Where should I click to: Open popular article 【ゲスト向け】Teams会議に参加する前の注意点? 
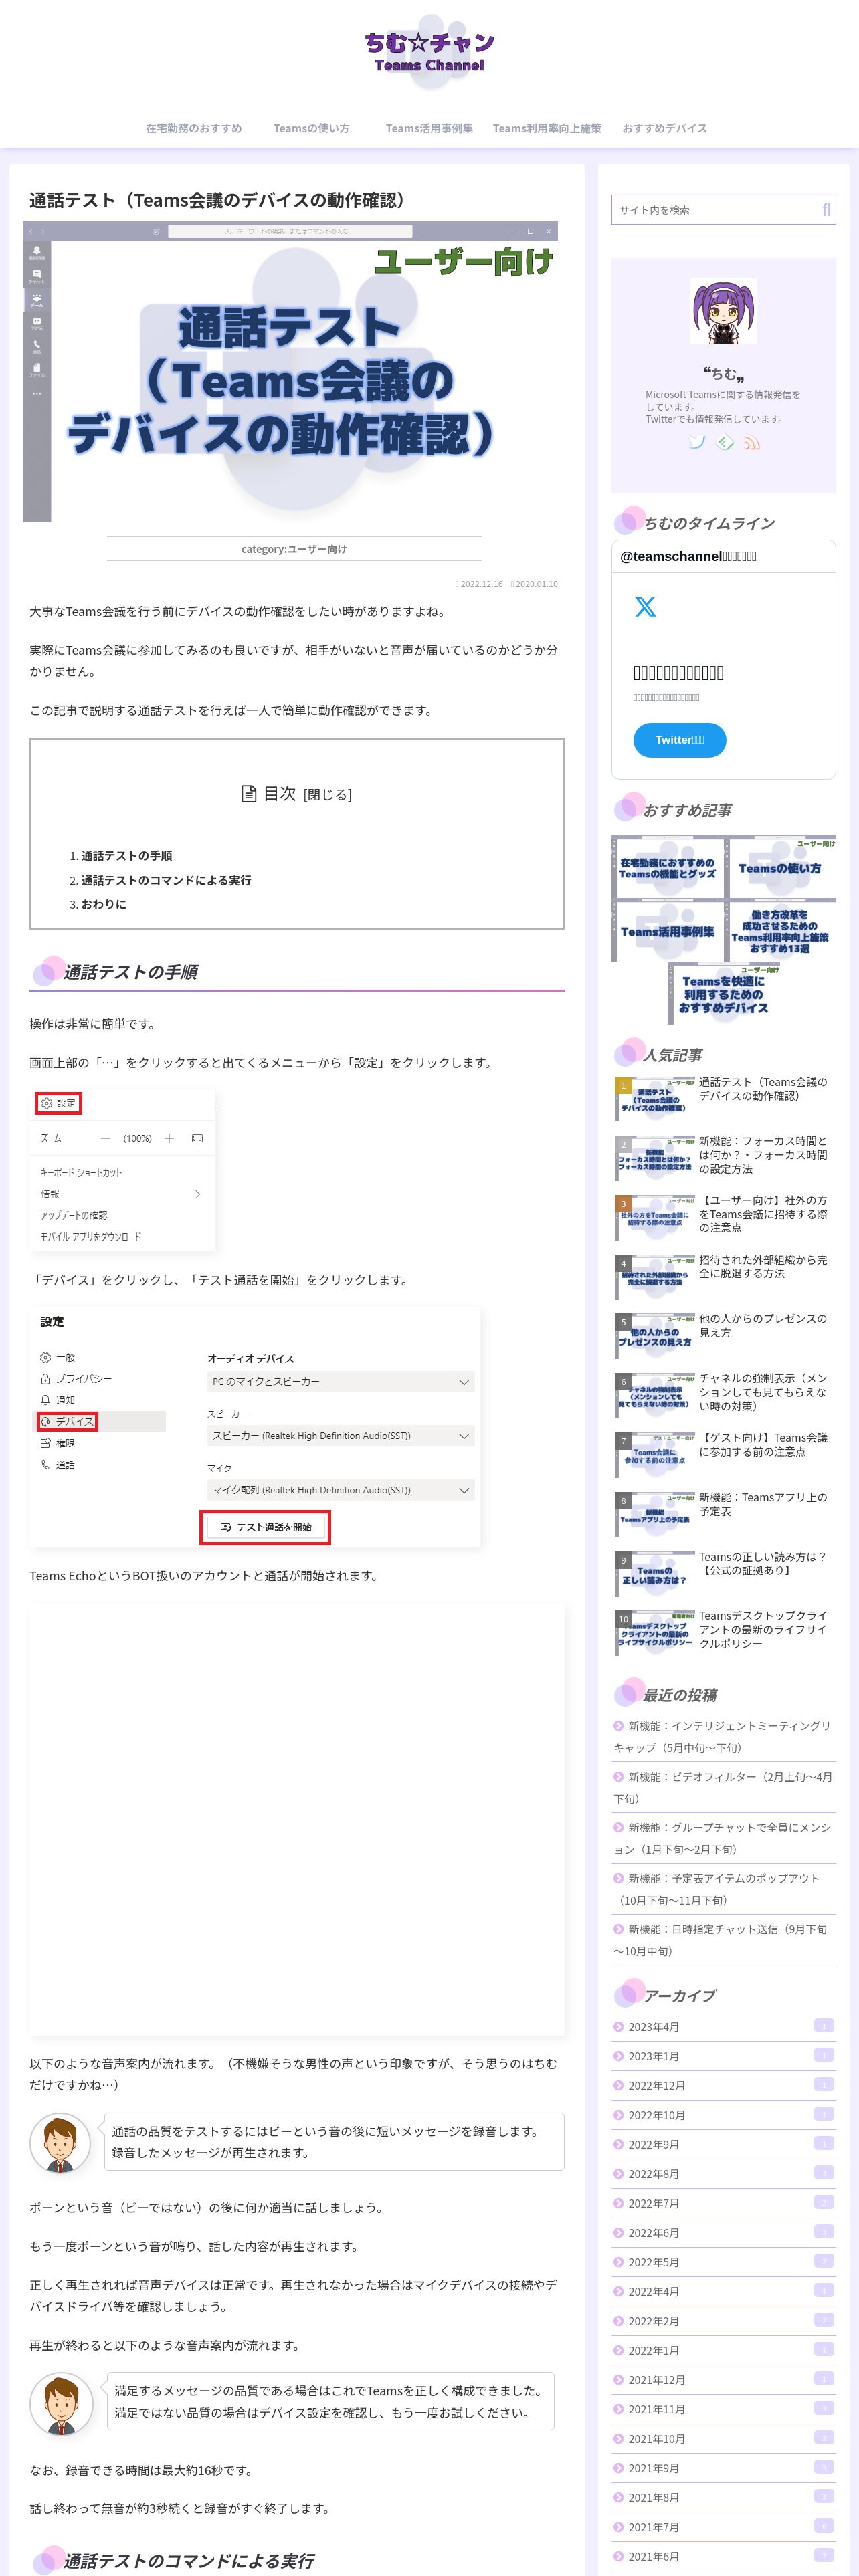(724, 1454)
